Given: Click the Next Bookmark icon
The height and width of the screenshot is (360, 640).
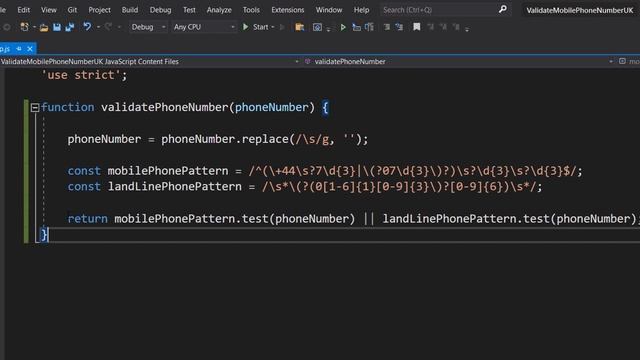Looking at the screenshot, I should click(x=443, y=27).
